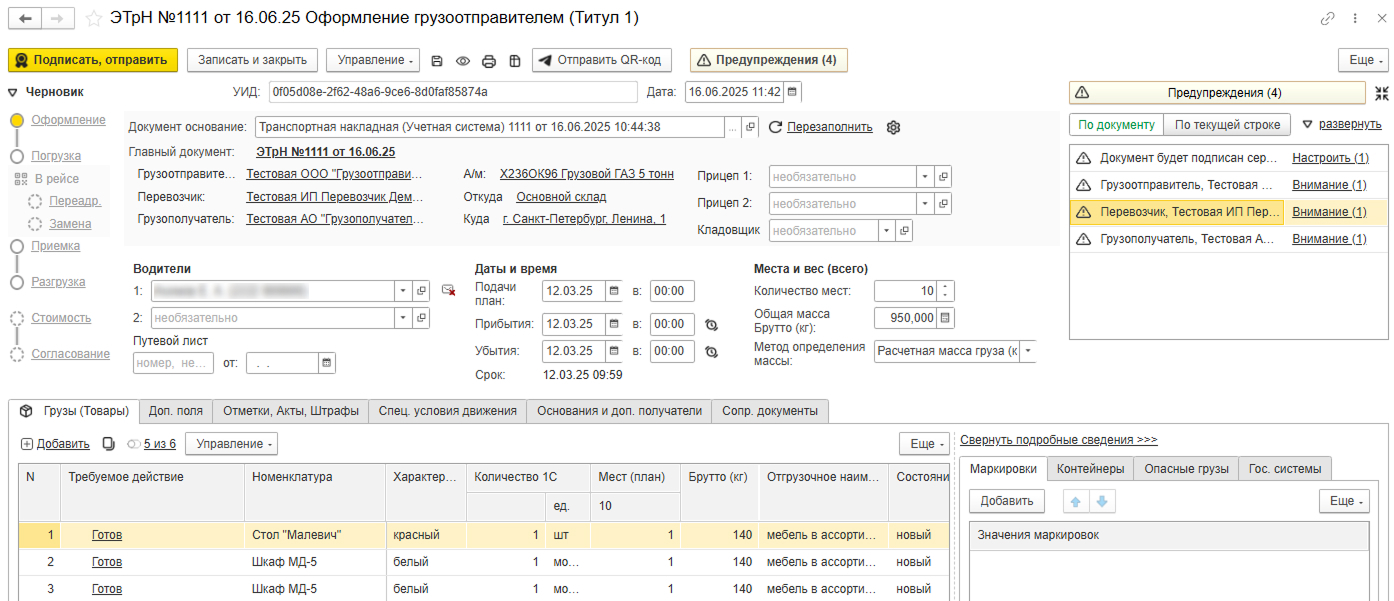Go forward with the right arrow button
Screen dimensions: 1394x601
coord(58,19)
